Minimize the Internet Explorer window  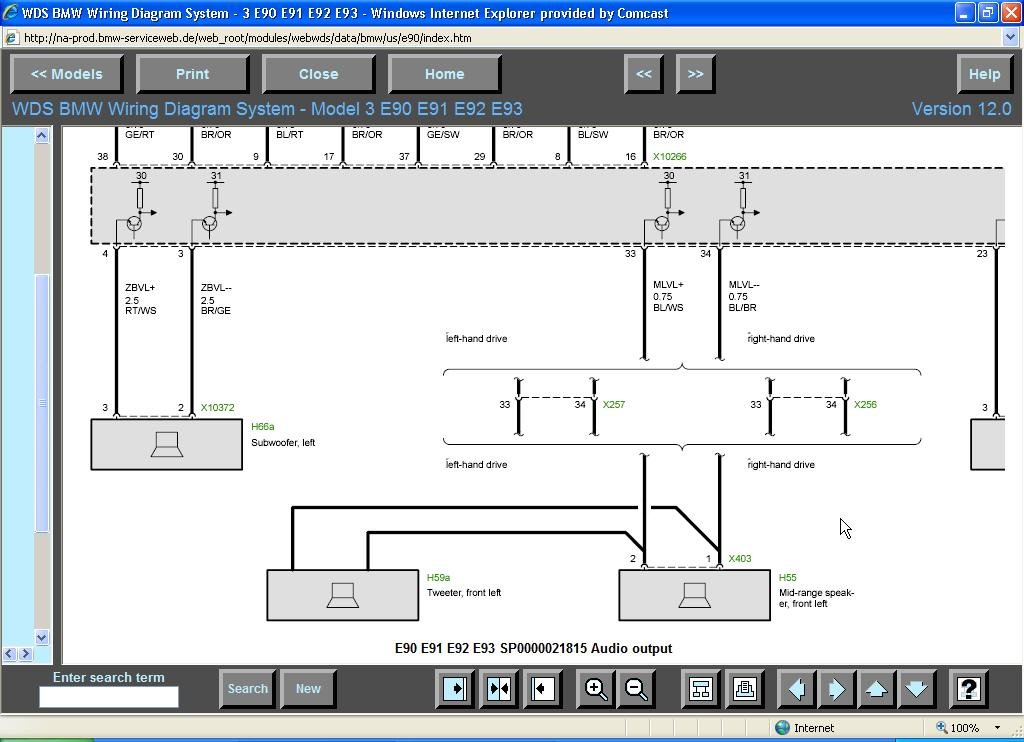[x=965, y=12]
